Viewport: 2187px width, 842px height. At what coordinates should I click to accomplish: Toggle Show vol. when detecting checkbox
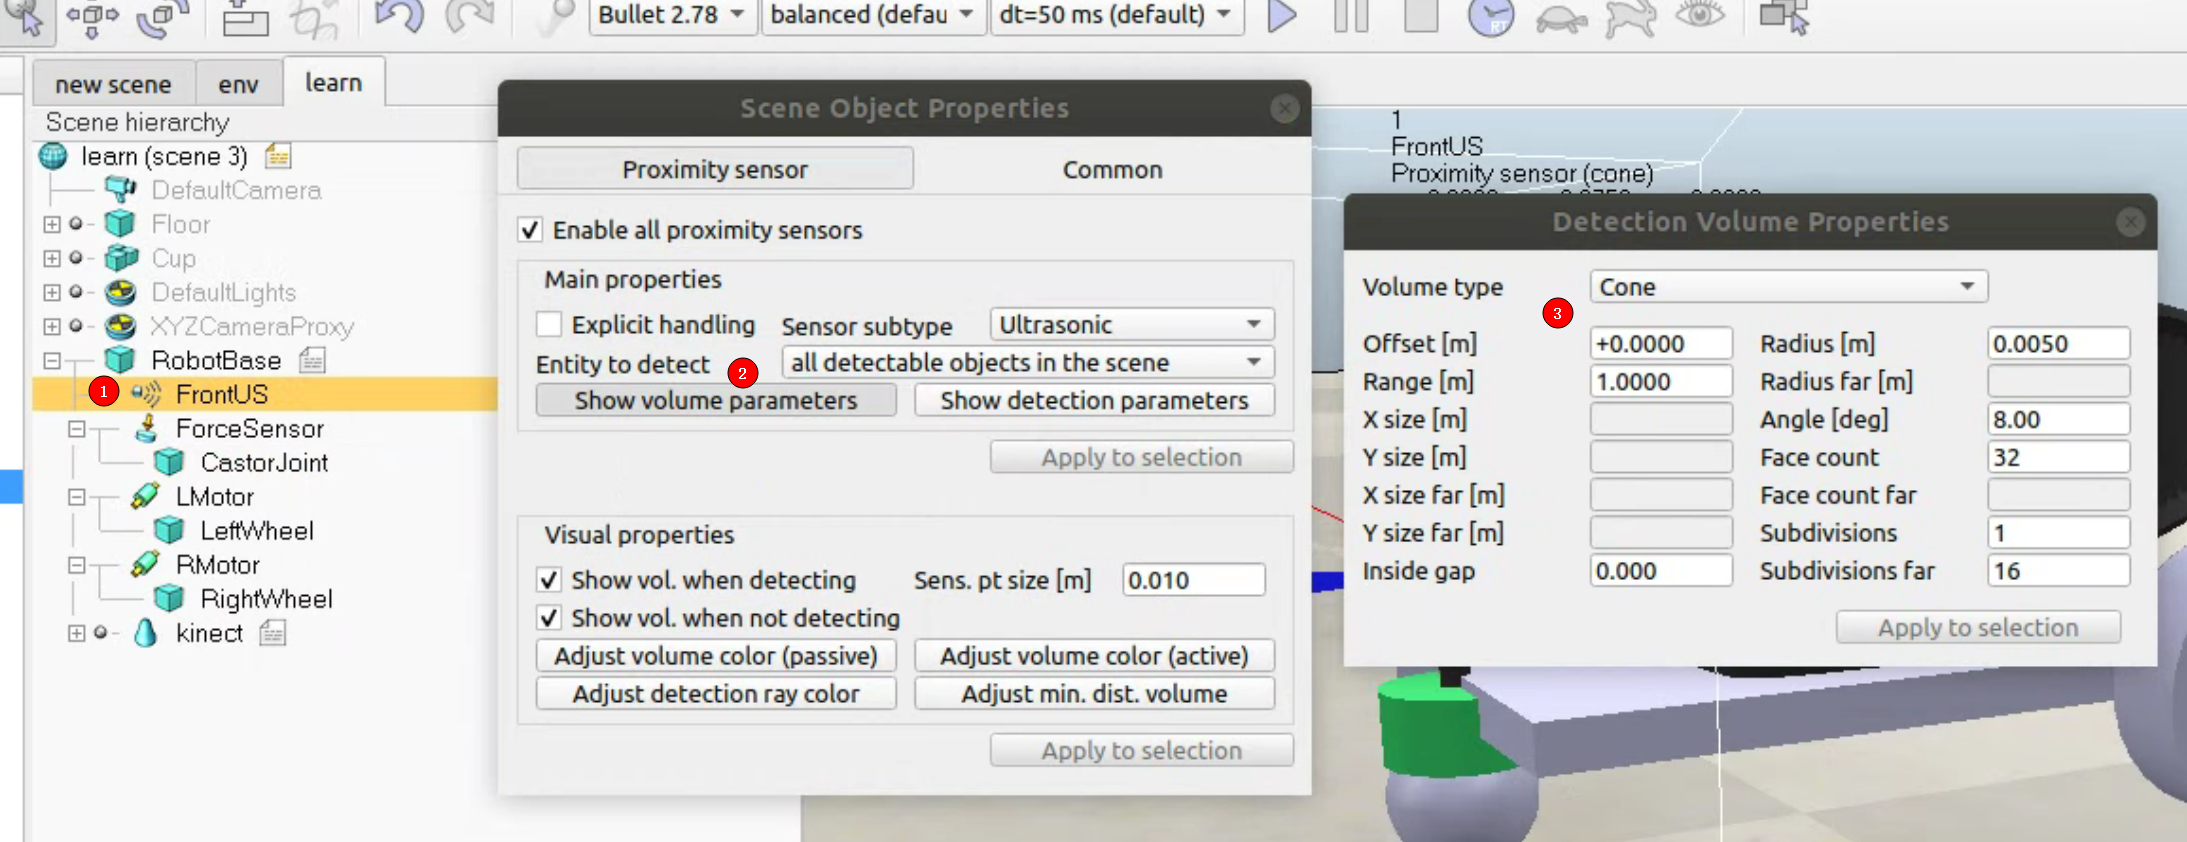(548, 580)
